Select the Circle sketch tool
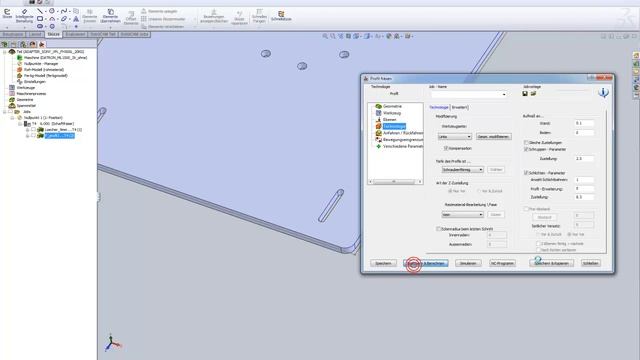 coord(52,11)
